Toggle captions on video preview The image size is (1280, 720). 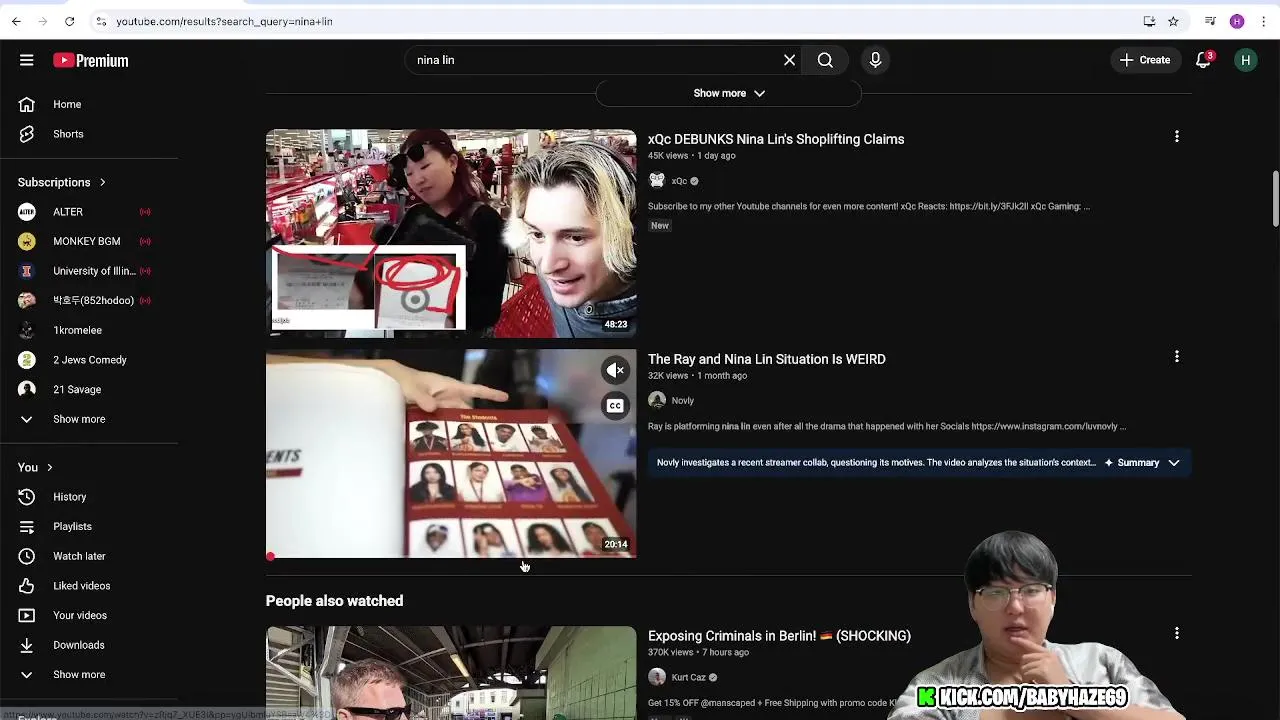(615, 405)
